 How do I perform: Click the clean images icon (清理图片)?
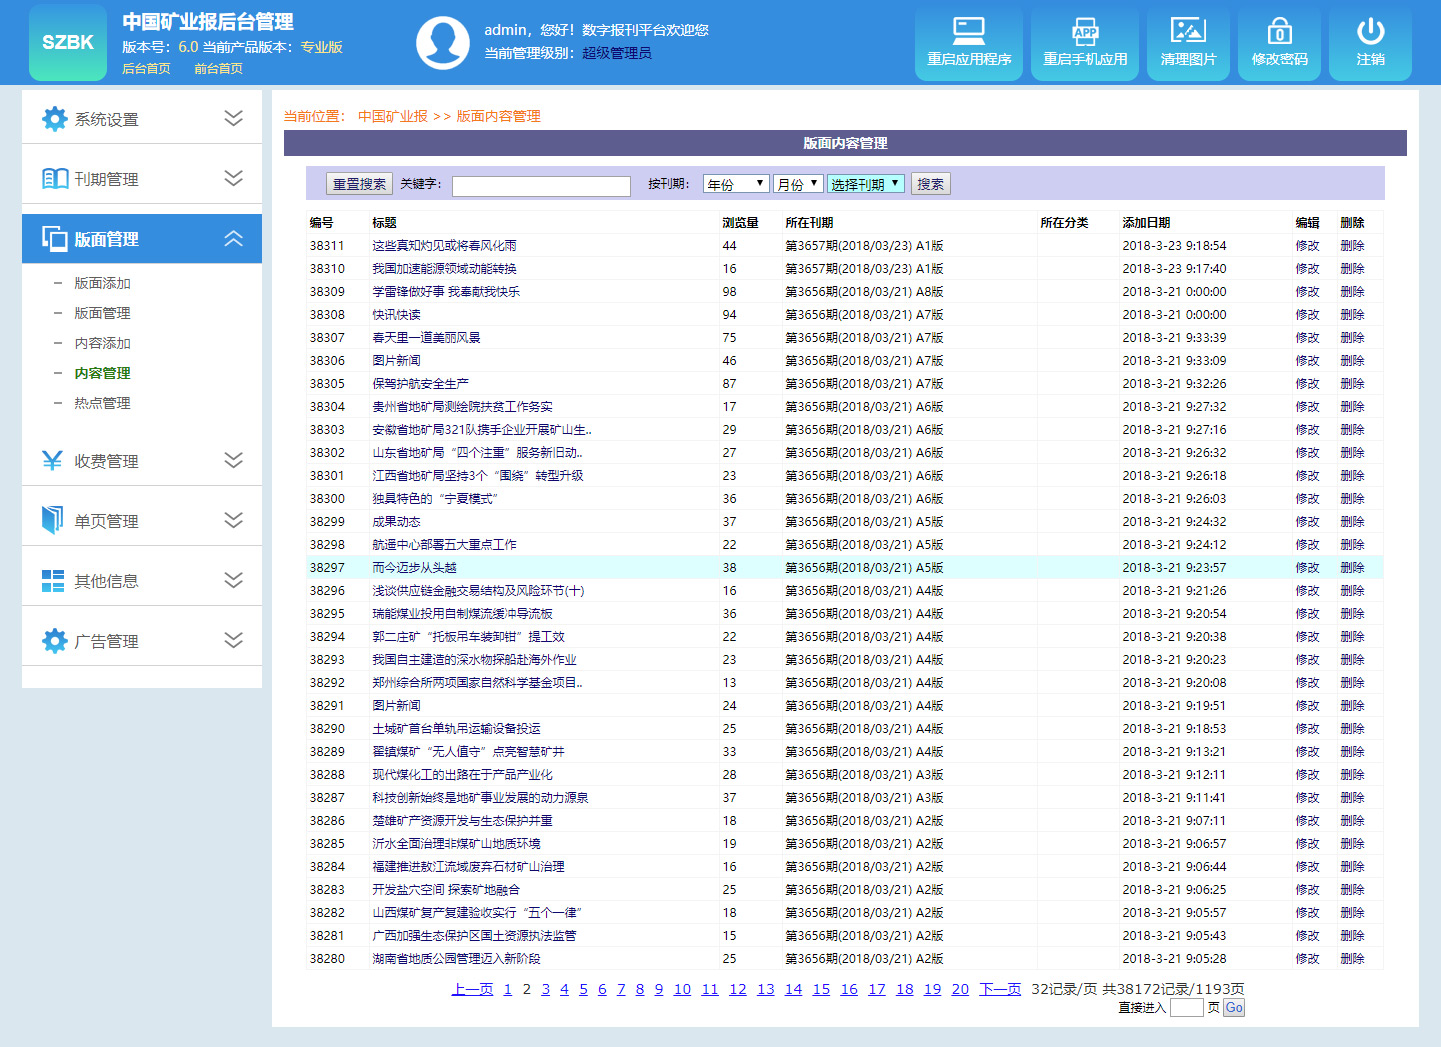pos(1188,32)
